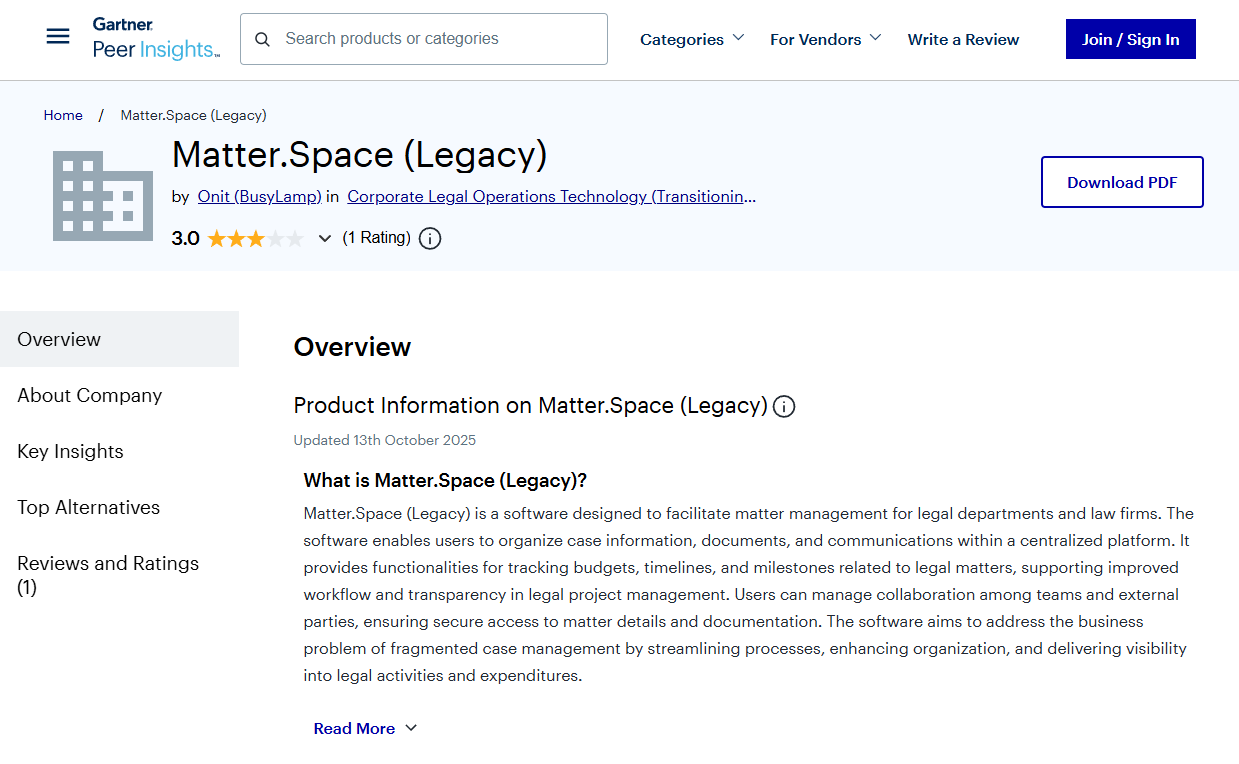1239x764 pixels.
Task: Click the Matter.Space (Legacy) page title
Action: coord(360,155)
